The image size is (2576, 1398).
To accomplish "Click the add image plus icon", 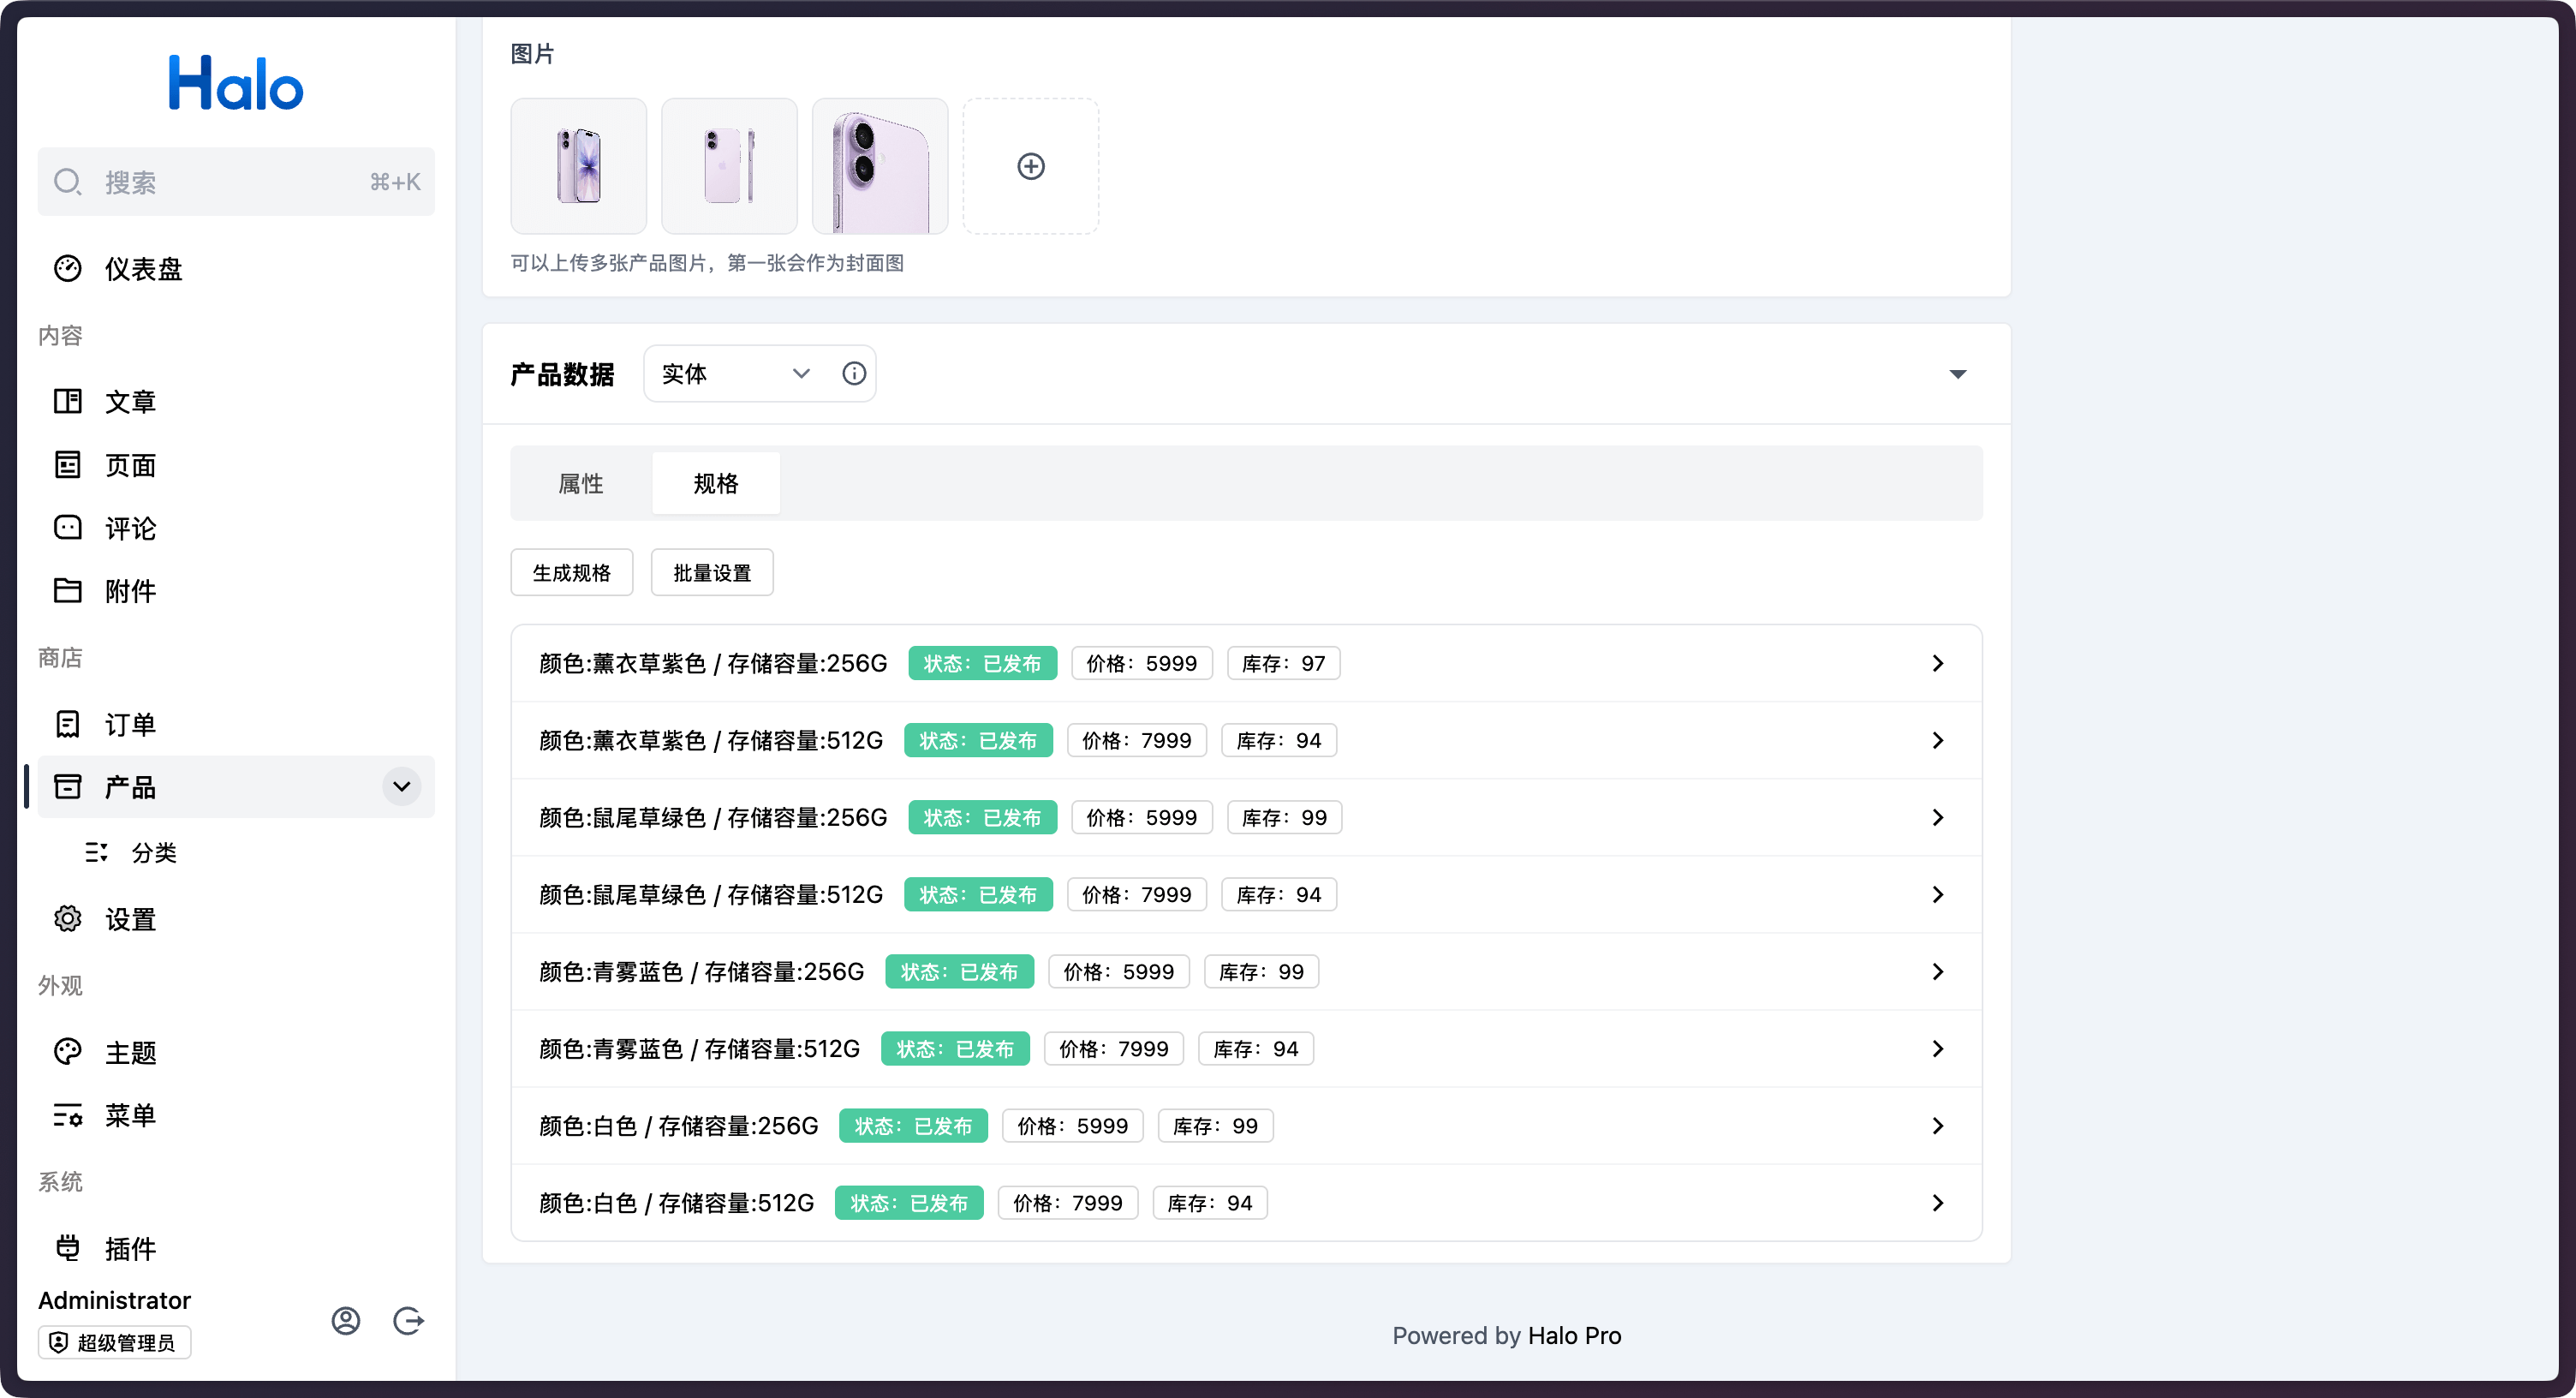I will (1030, 166).
